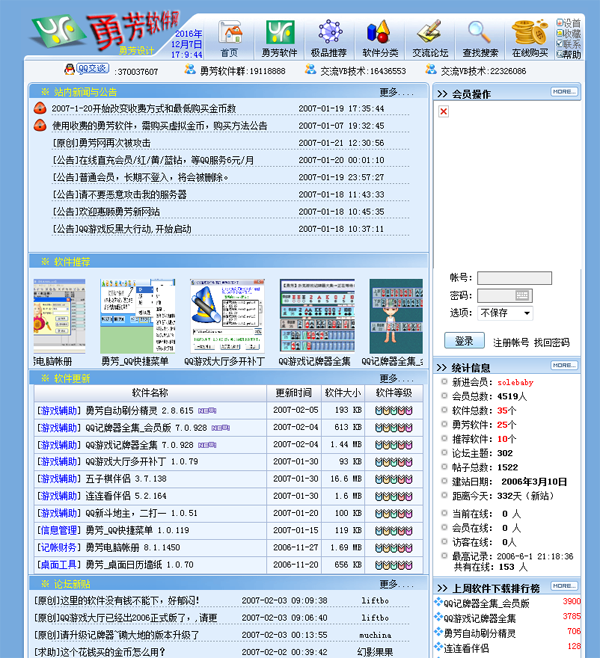Screen dimensions: 600x658
Task: Select the 交流论坛 navigation label
Action: click(430, 53)
